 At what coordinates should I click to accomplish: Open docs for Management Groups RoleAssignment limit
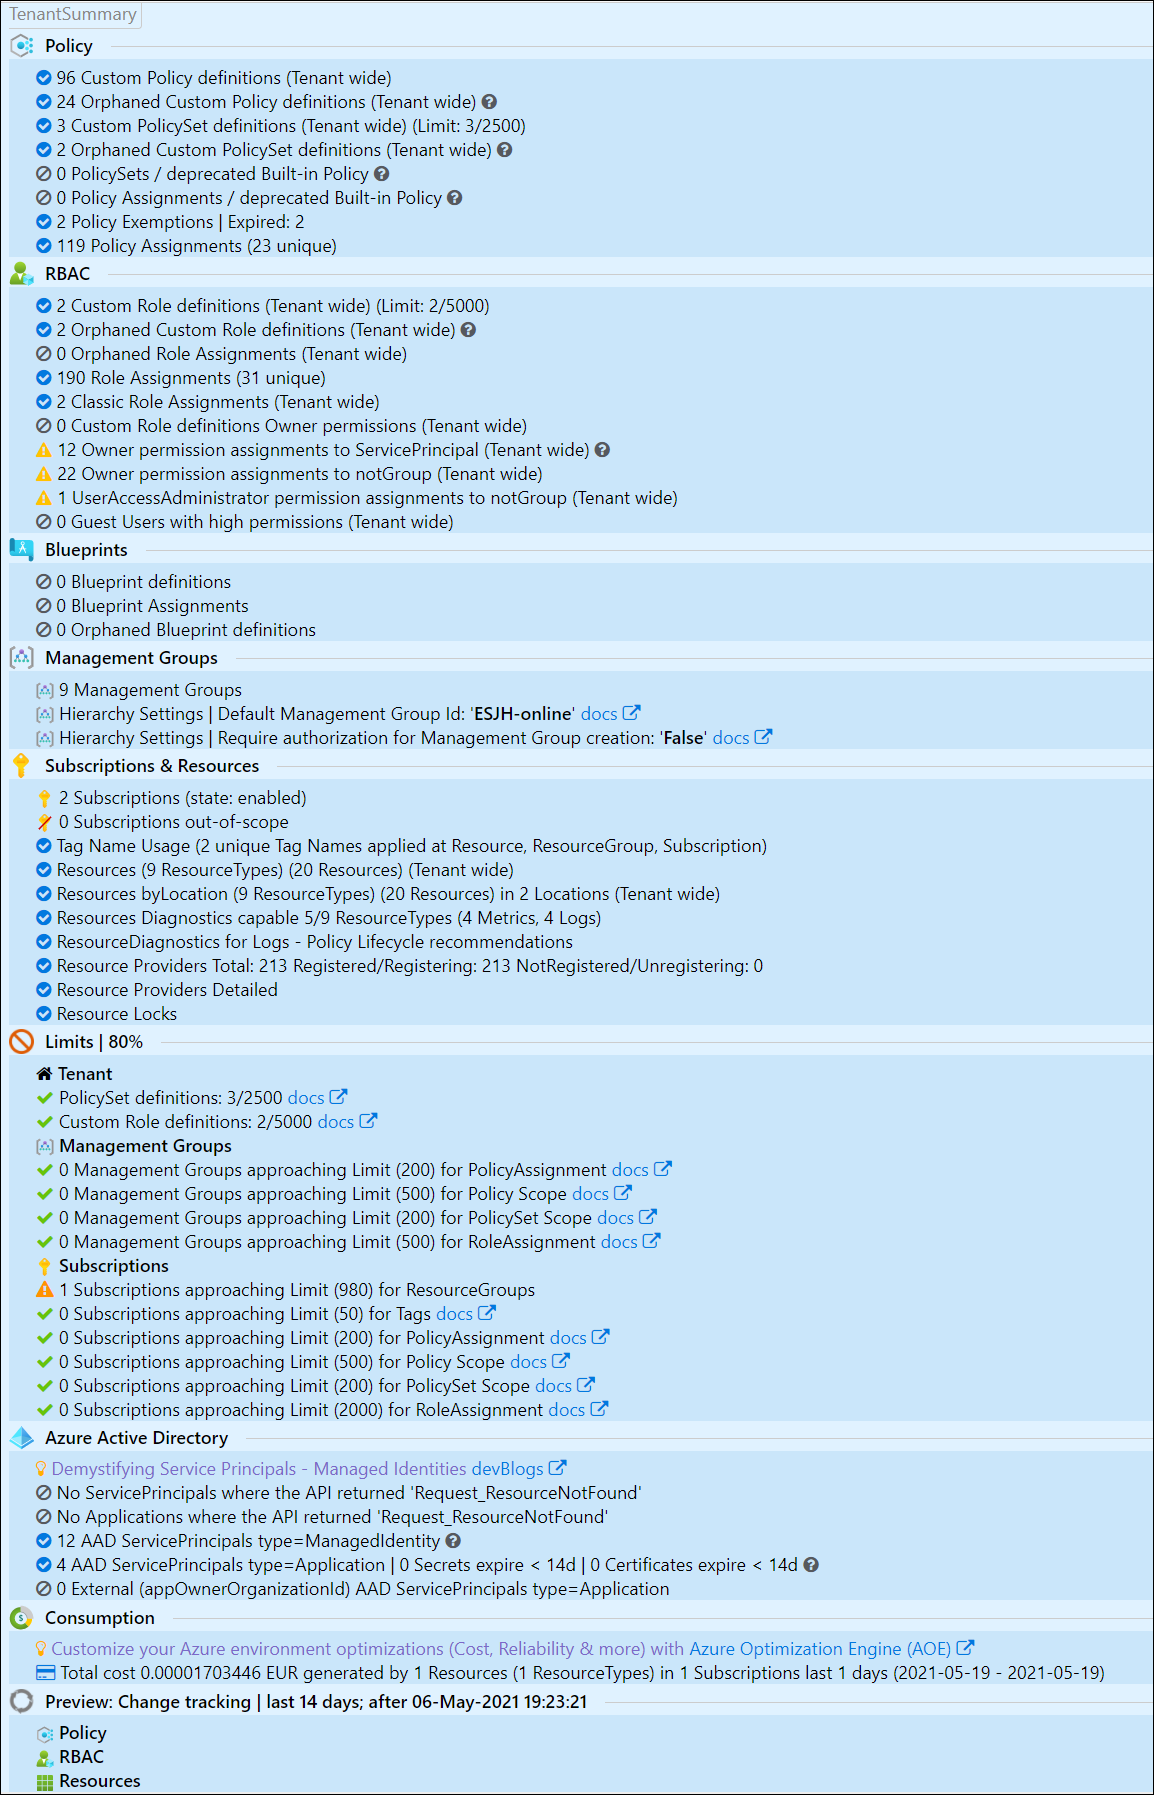pos(619,1242)
